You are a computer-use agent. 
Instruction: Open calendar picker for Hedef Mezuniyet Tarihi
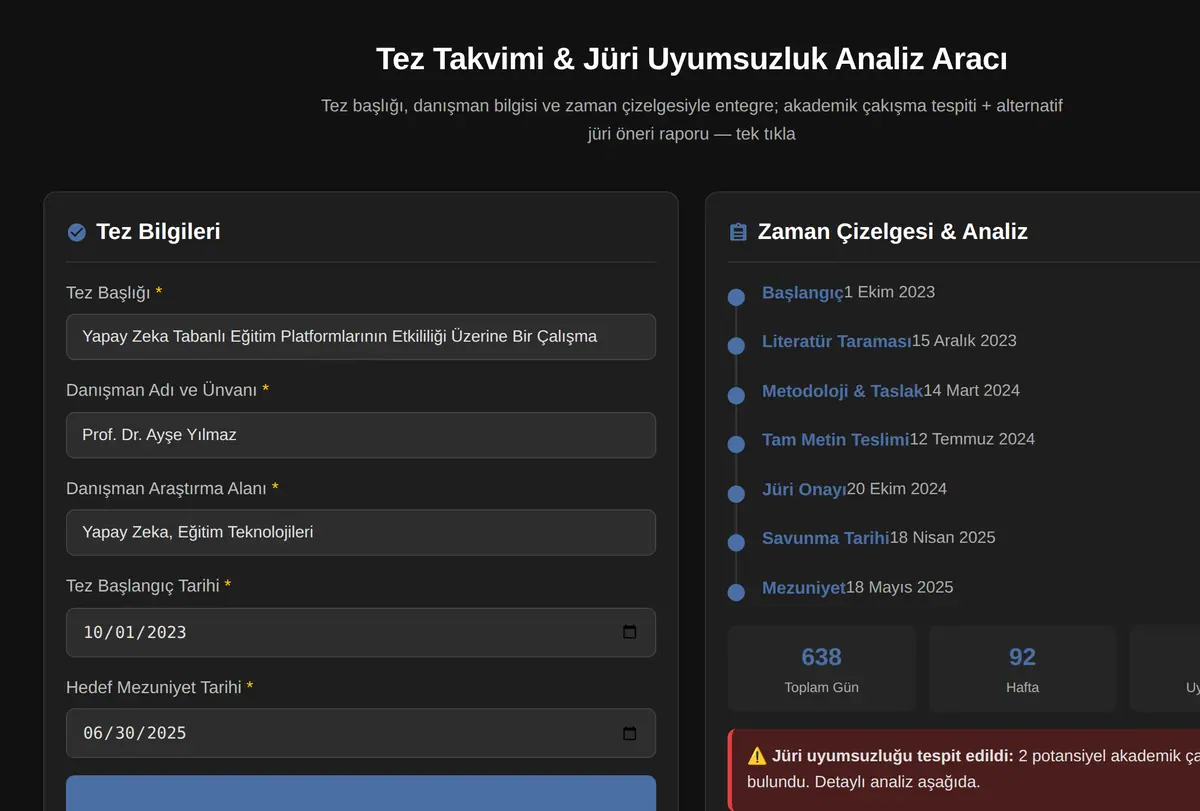click(629, 733)
